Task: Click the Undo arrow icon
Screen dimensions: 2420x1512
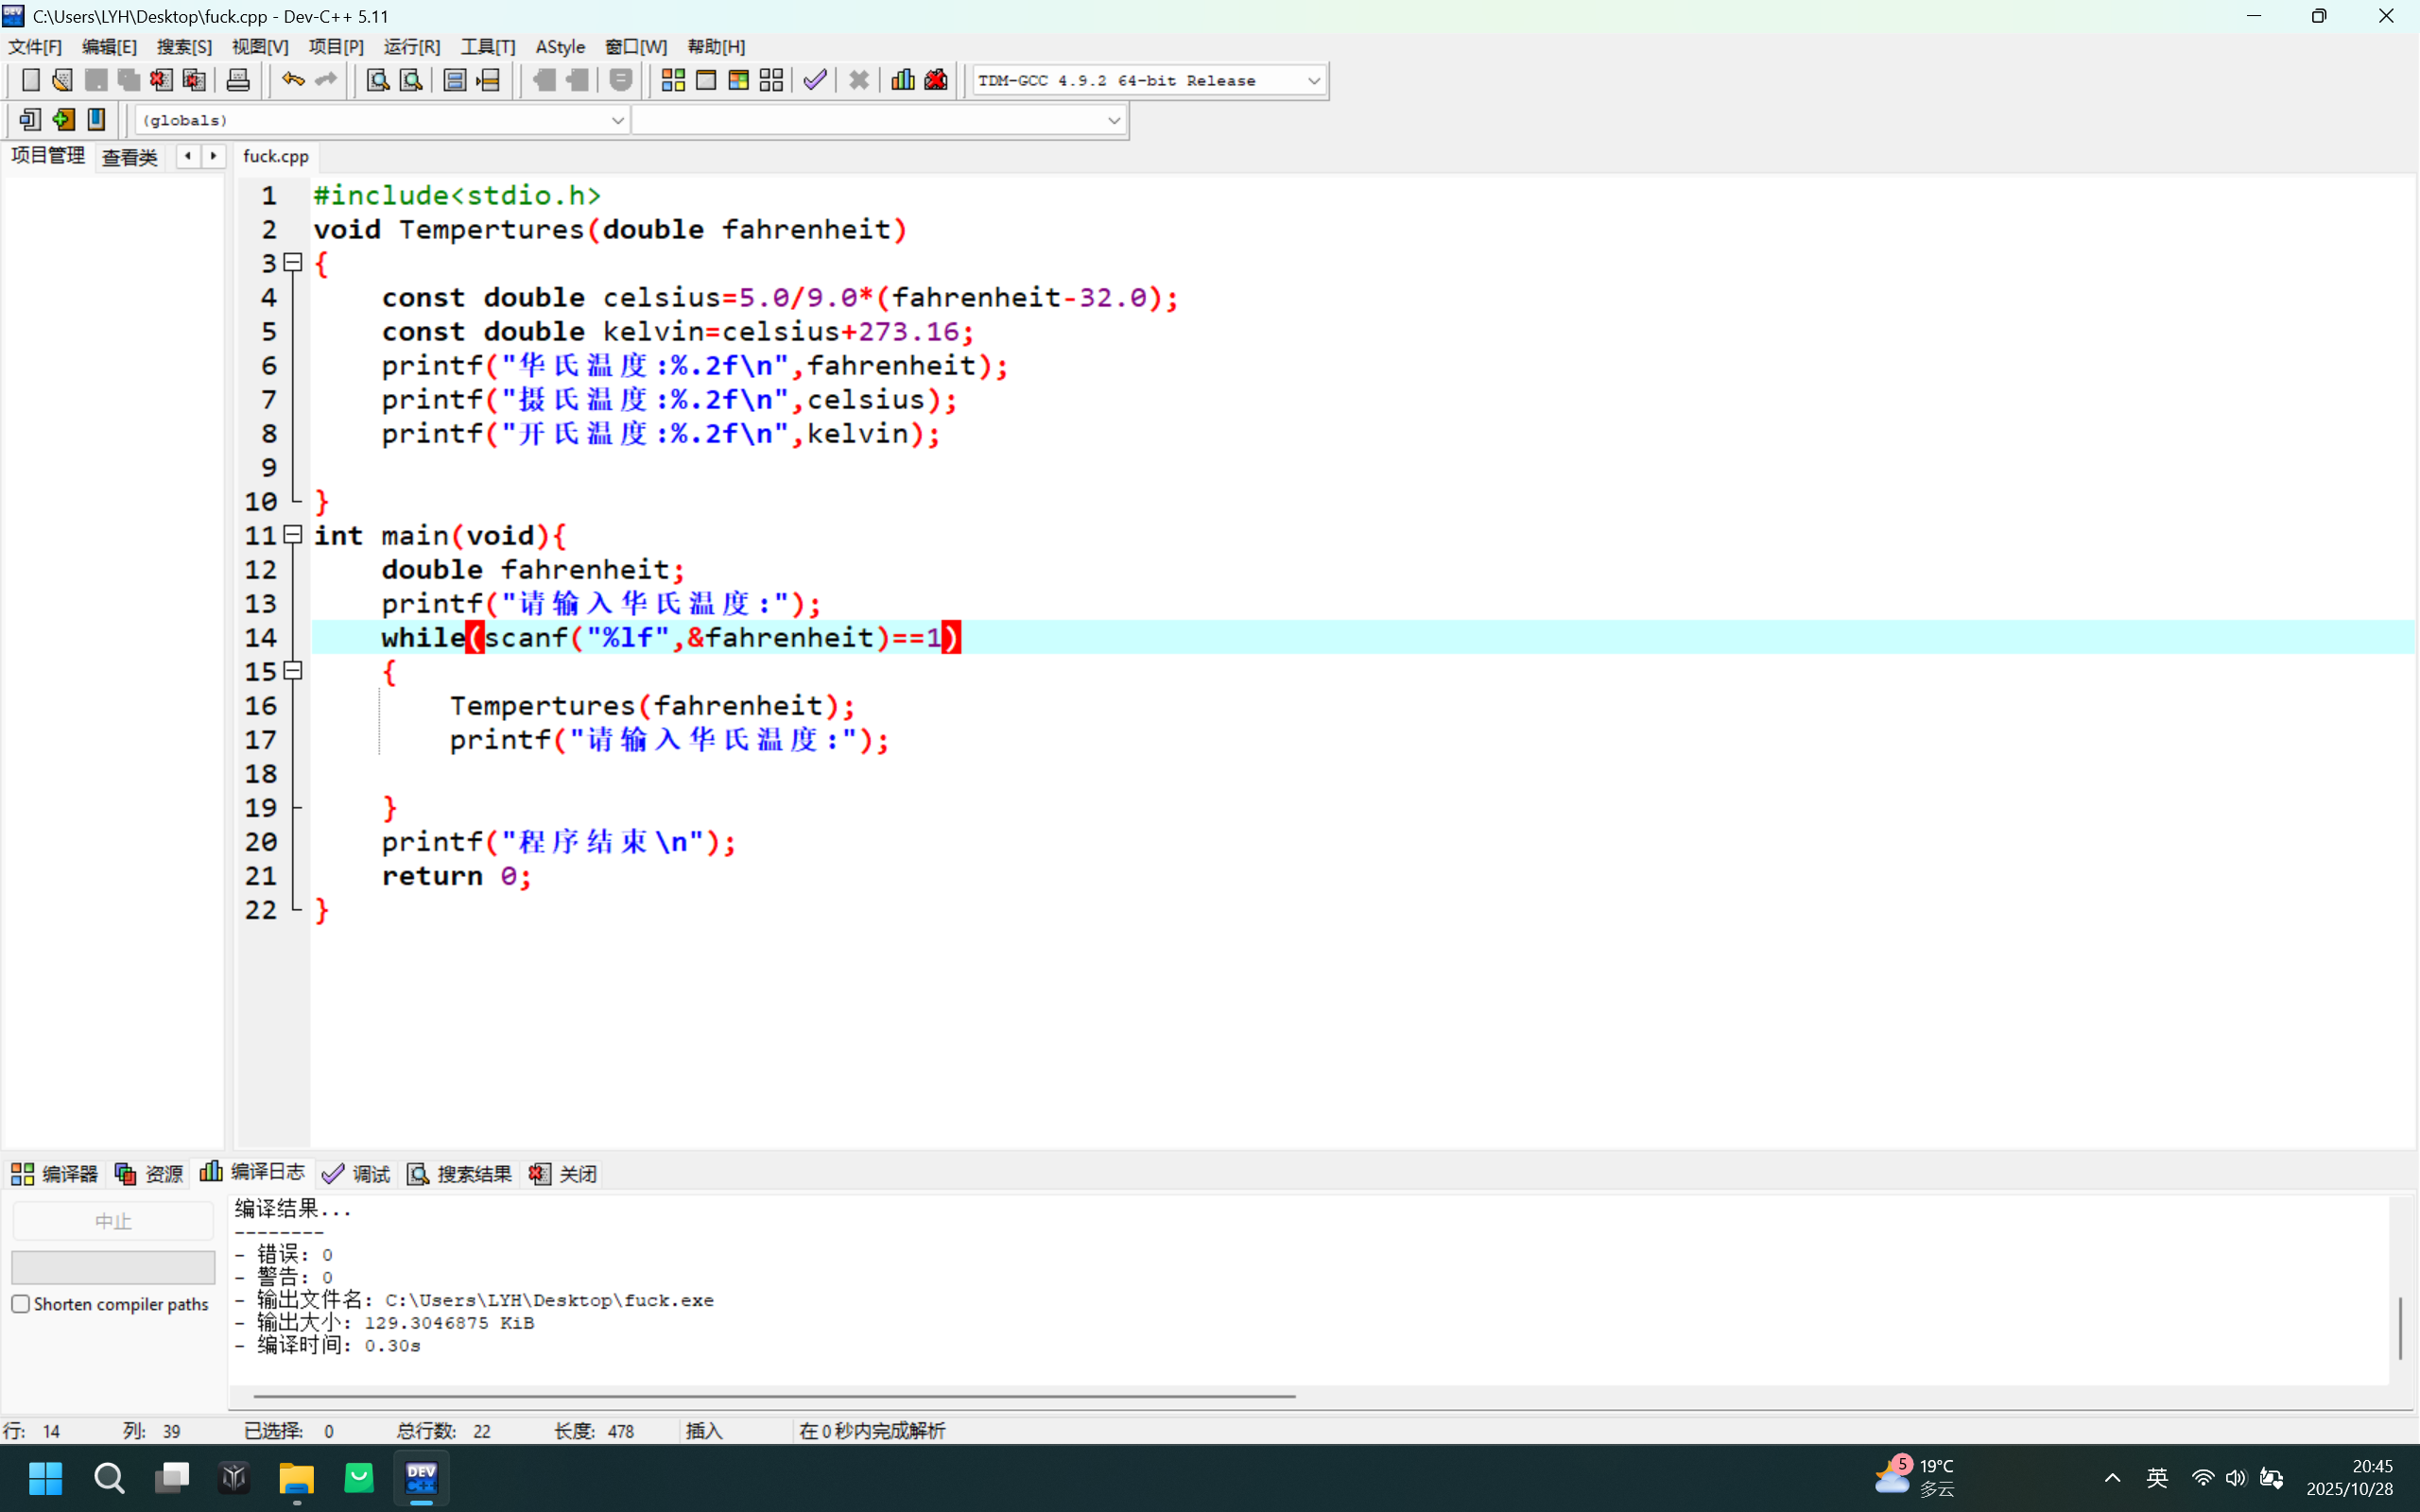Action: click(x=292, y=80)
